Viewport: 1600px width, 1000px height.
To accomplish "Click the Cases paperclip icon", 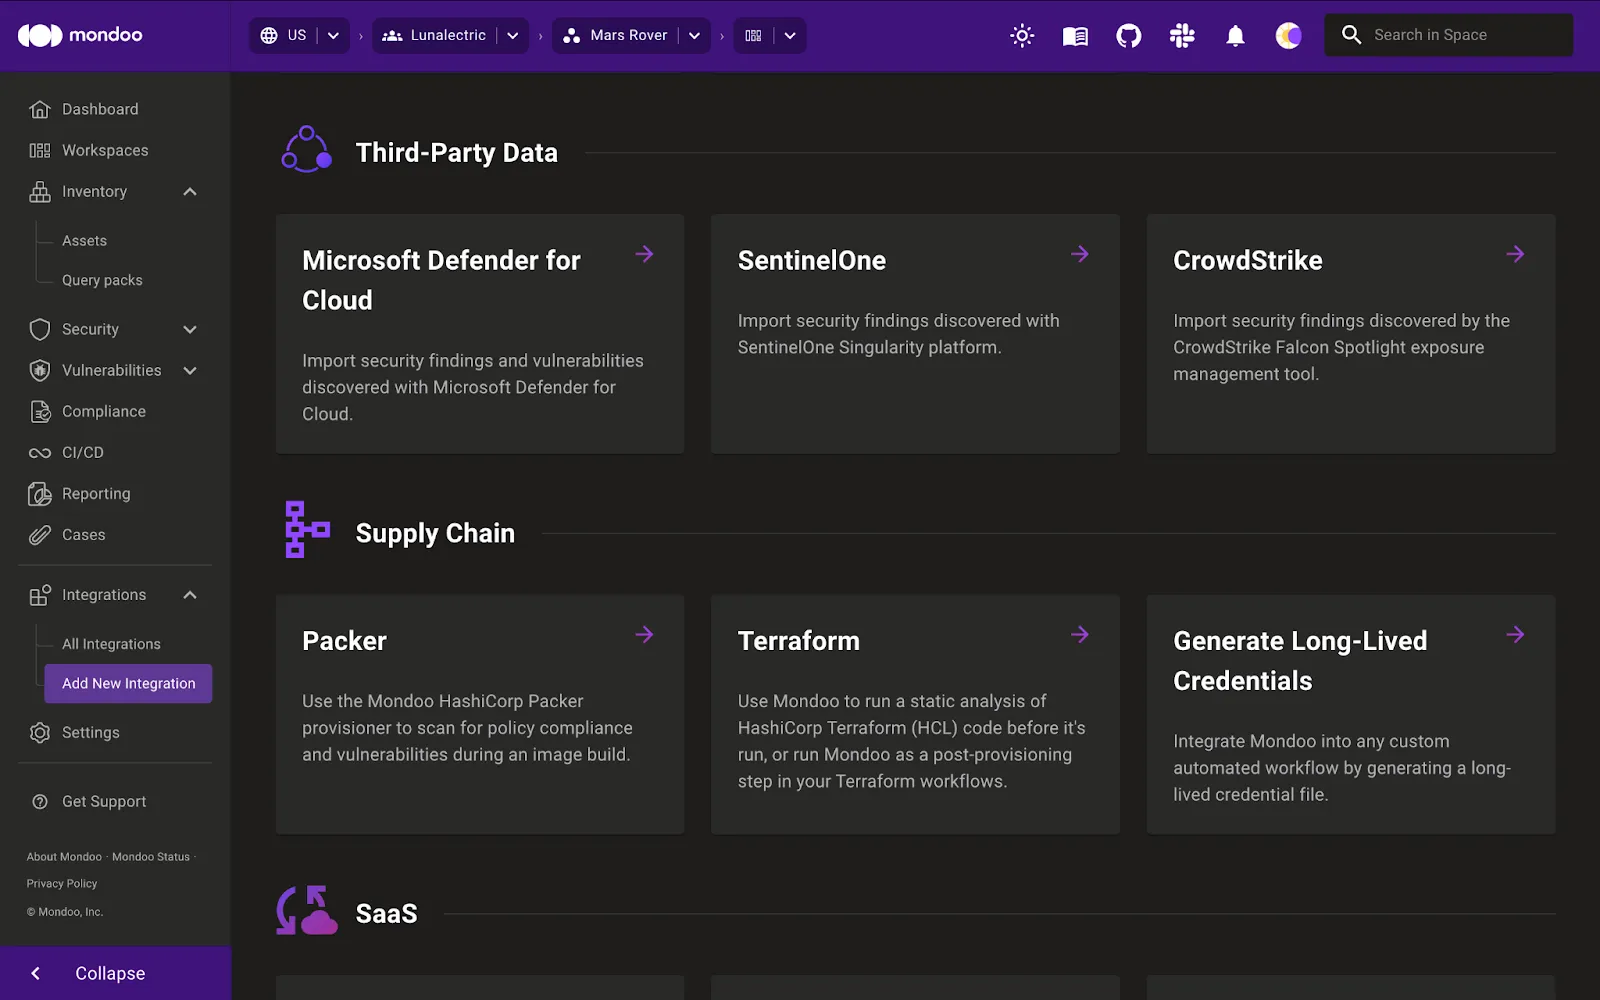I will pyautogui.click(x=40, y=535).
